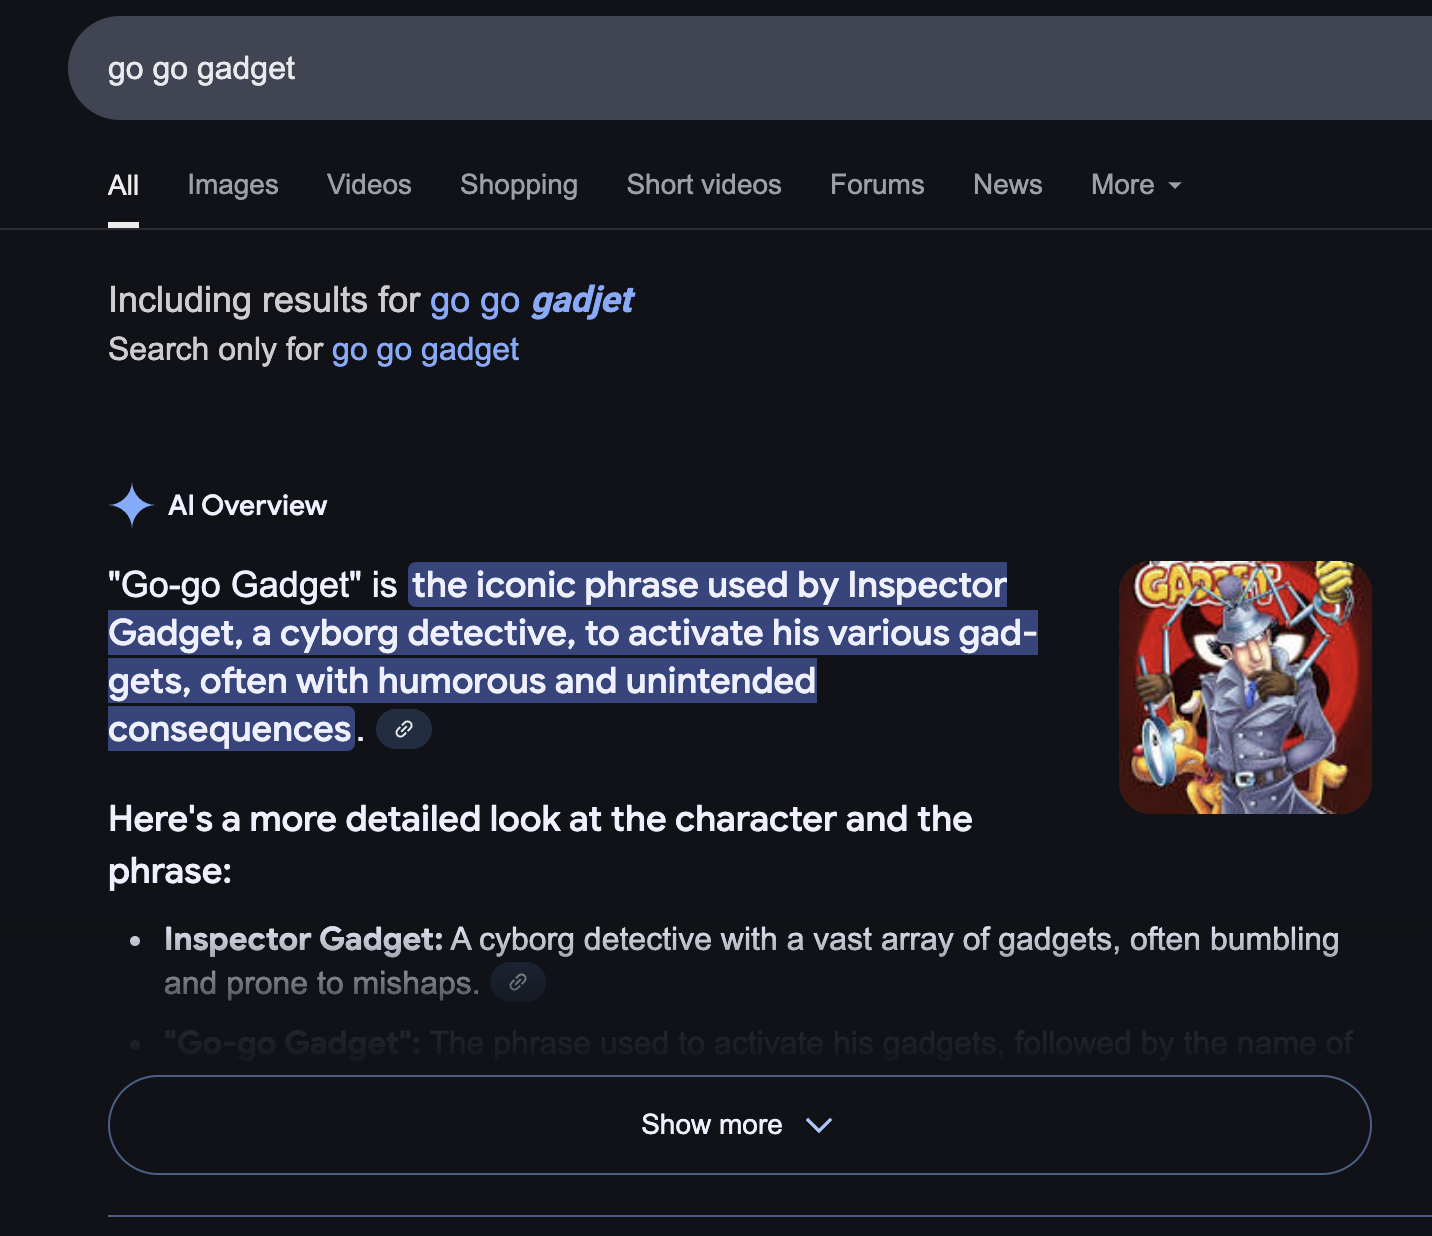
Task: Follow the 'go go gadjet' suggested results link
Action: (532, 300)
